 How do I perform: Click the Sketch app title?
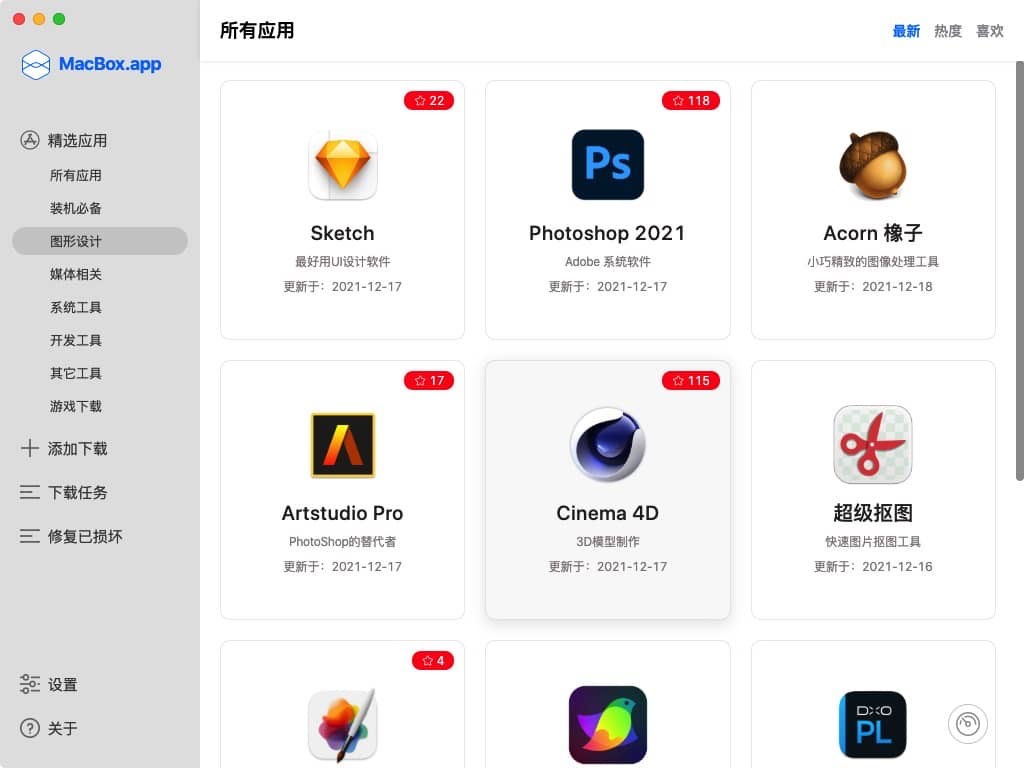point(343,233)
